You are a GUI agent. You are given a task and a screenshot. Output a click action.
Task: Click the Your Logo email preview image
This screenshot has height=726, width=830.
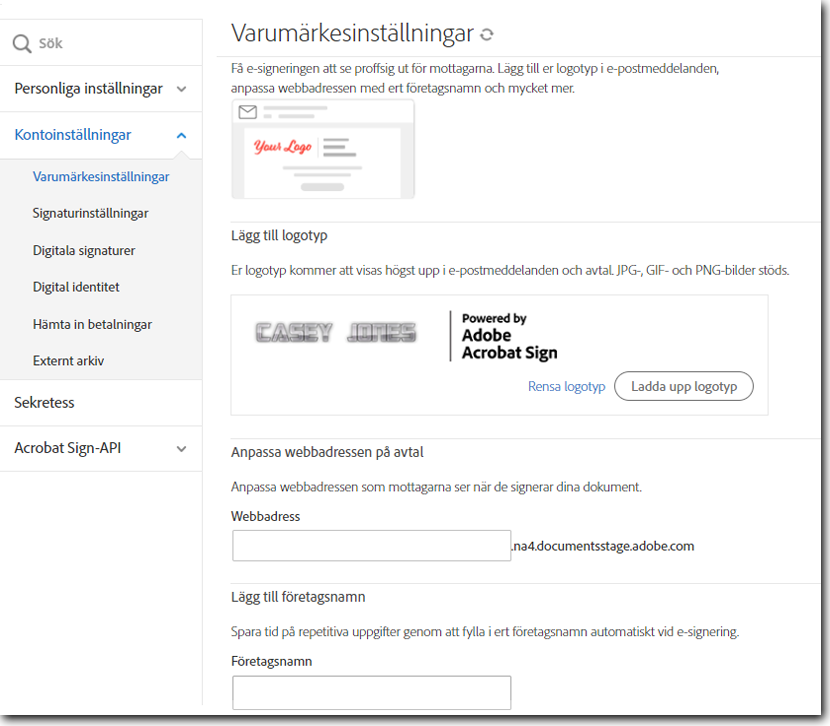click(323, 149)
